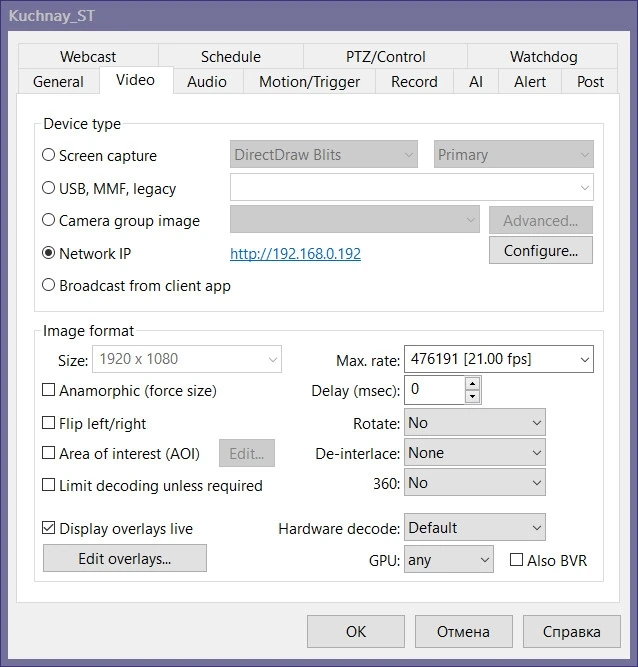Open the De-interlace dropdown
The height and width of the screenshot is (667, 638).
[475, 453]
